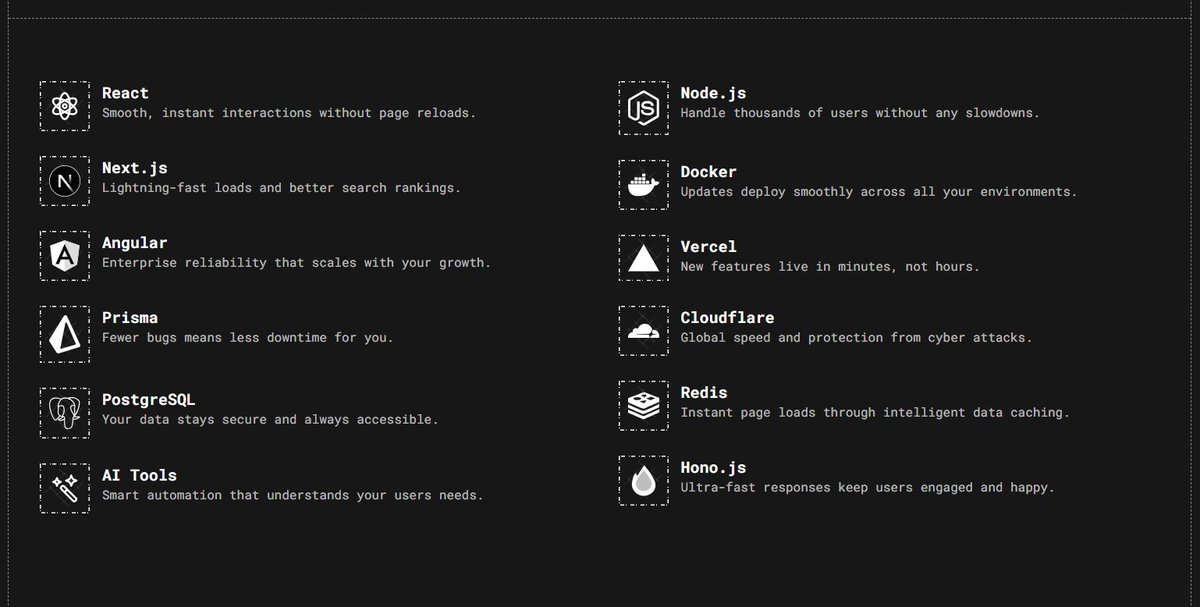The image size is (1200, 607).
Task: Click the Angular shield icon
Action: 64,256
